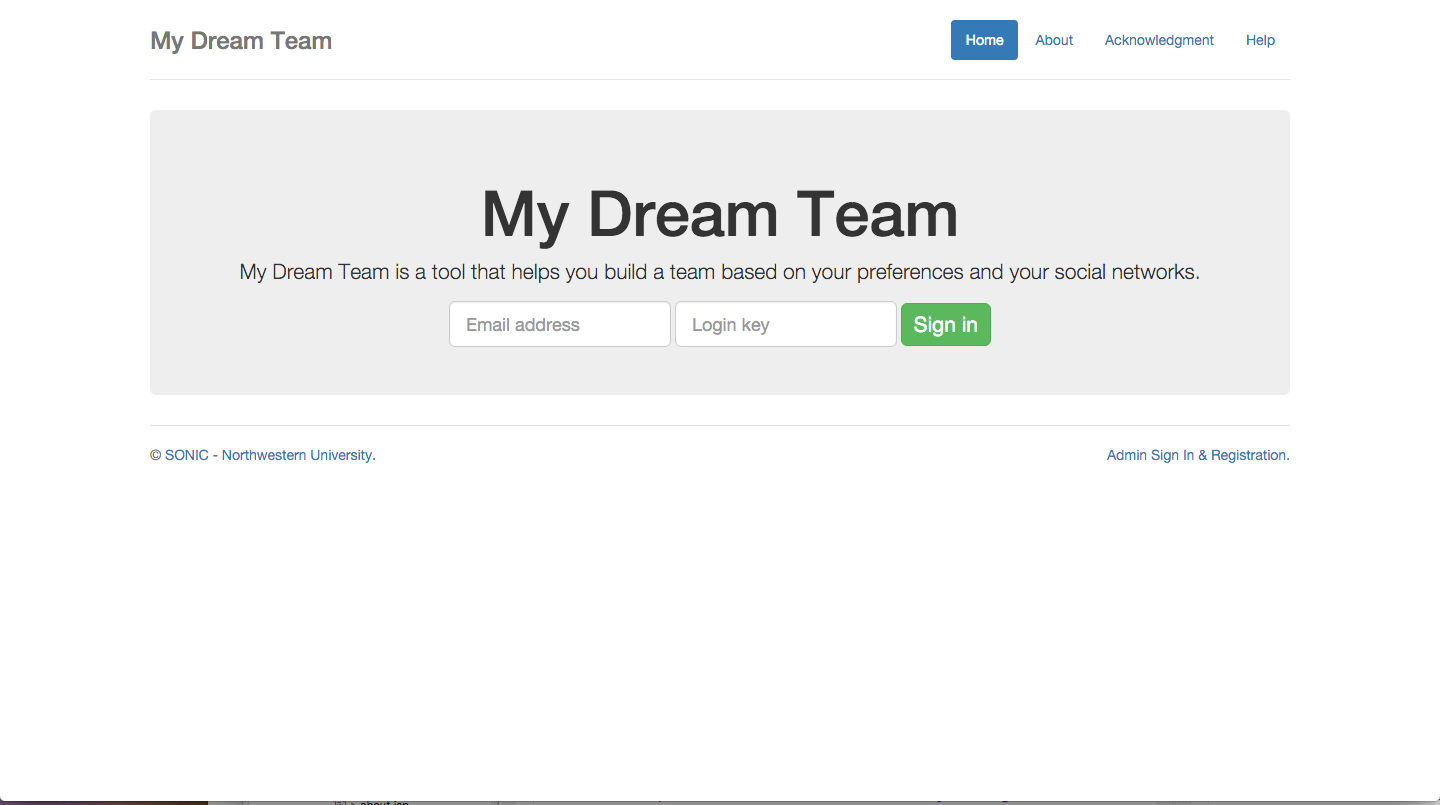Image resolution: width=1440 pixels, height=805 pixels.
Task: Focus the Email address field
Action: pyautogui.click(x=559, y=325)
